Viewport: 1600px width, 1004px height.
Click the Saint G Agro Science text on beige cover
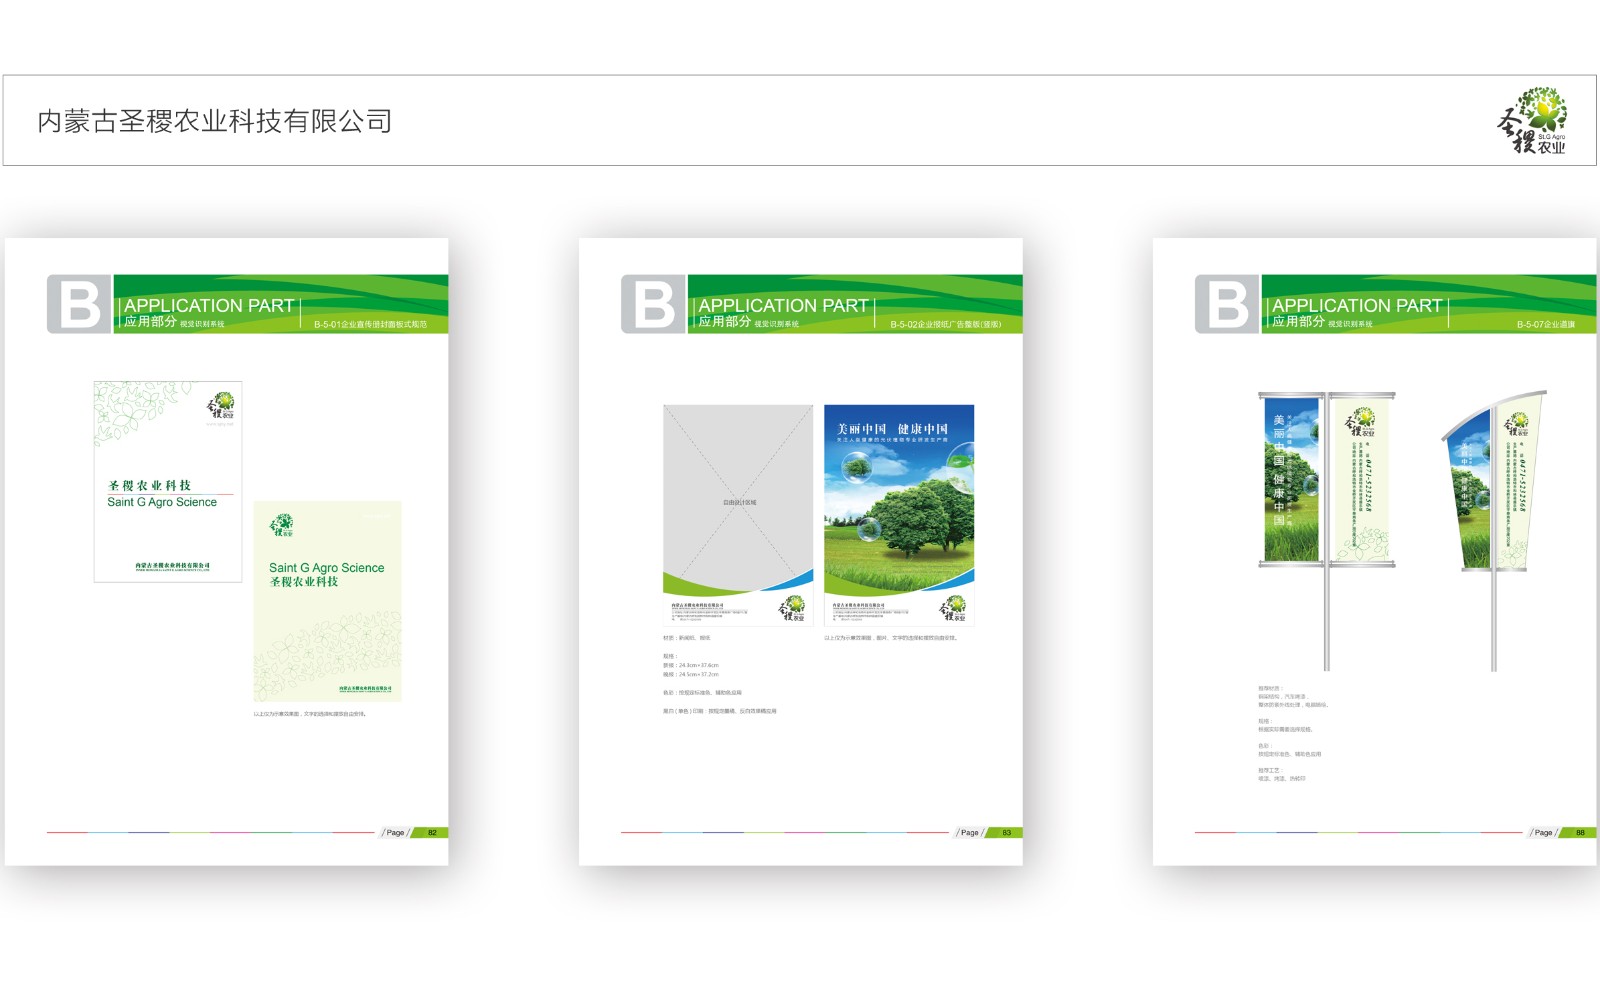coord(326,567)
